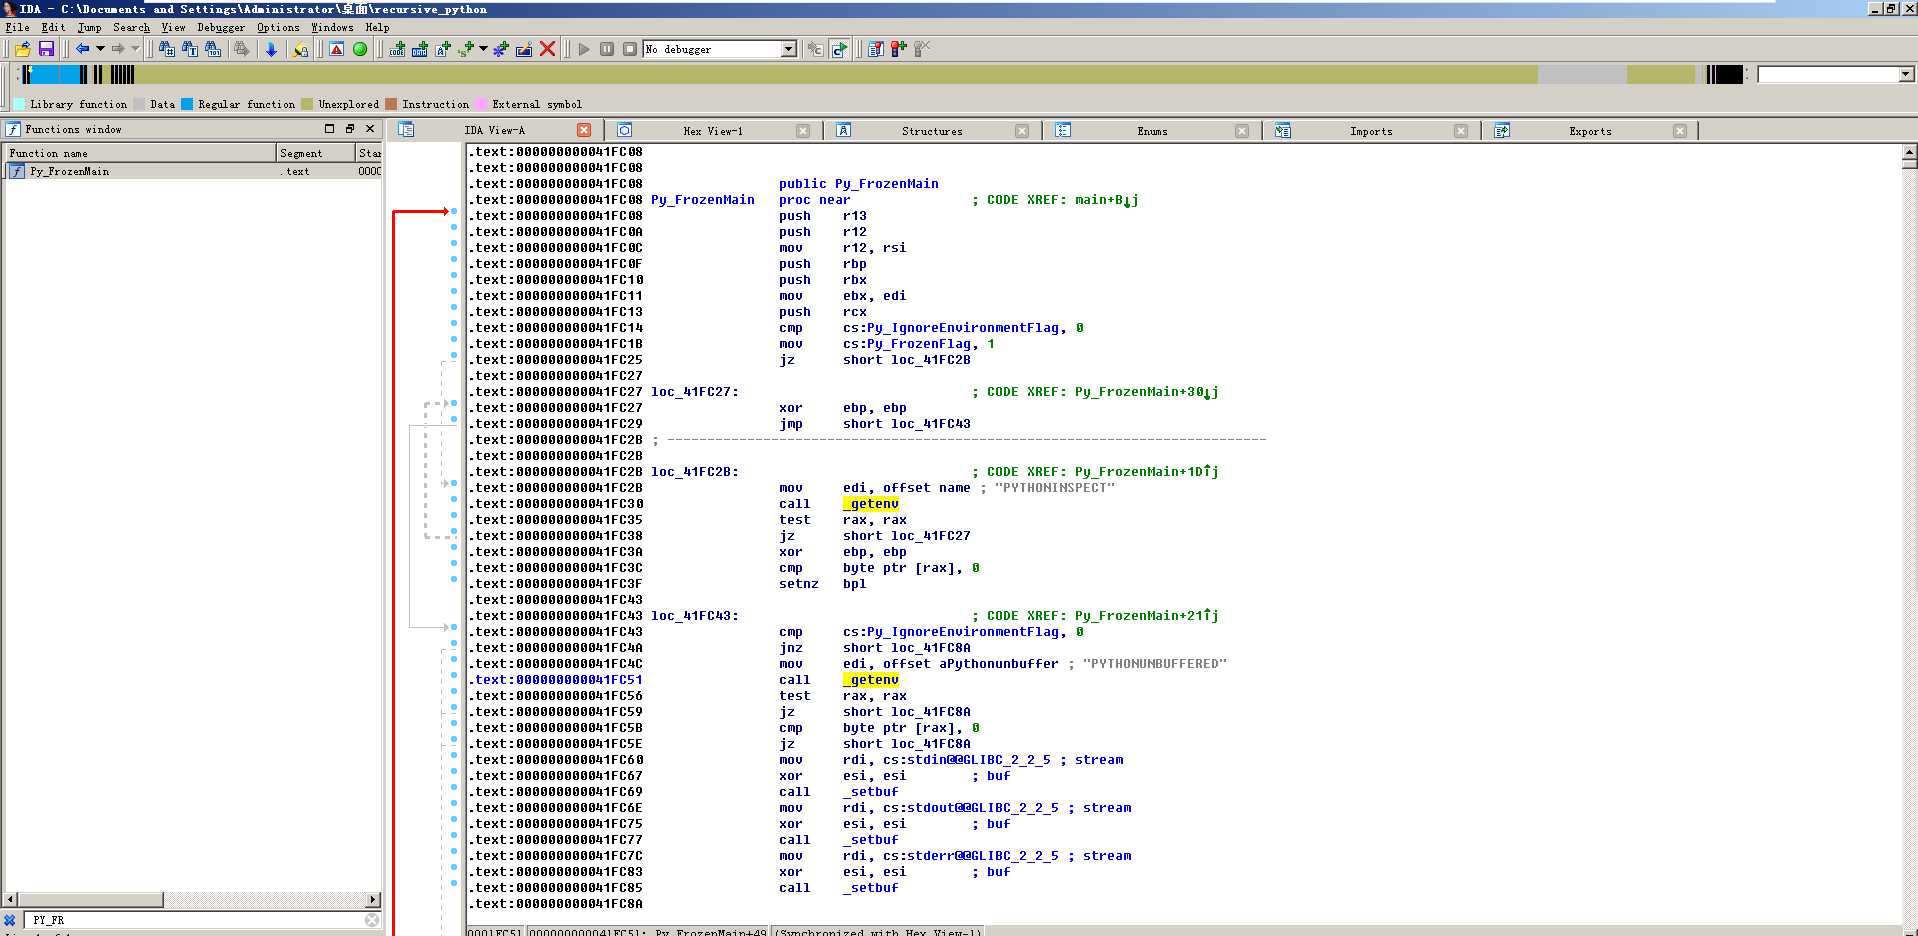Maximize the Functions window panel
This screenshot has width=1918, height=936.
tap(329, 129)
